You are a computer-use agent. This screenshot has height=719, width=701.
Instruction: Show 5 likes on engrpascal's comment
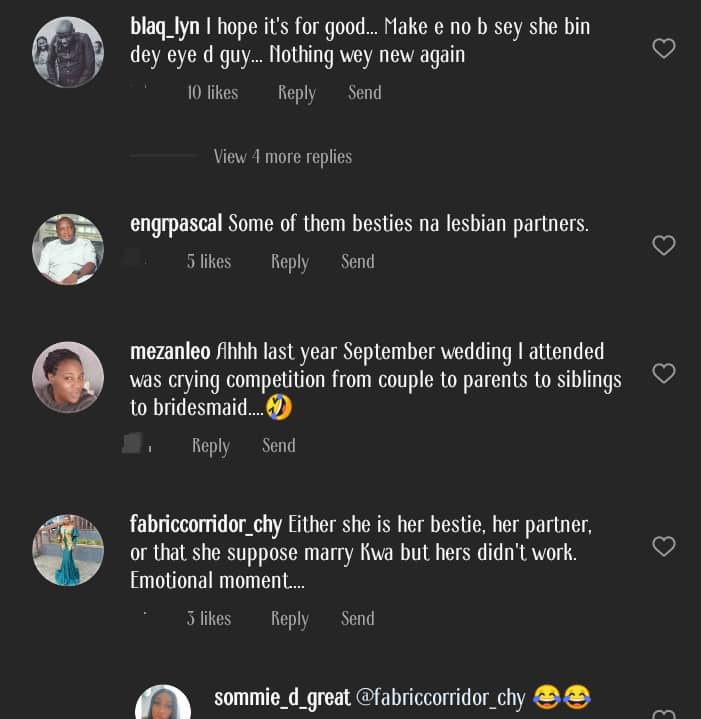[x=209, y=262]
